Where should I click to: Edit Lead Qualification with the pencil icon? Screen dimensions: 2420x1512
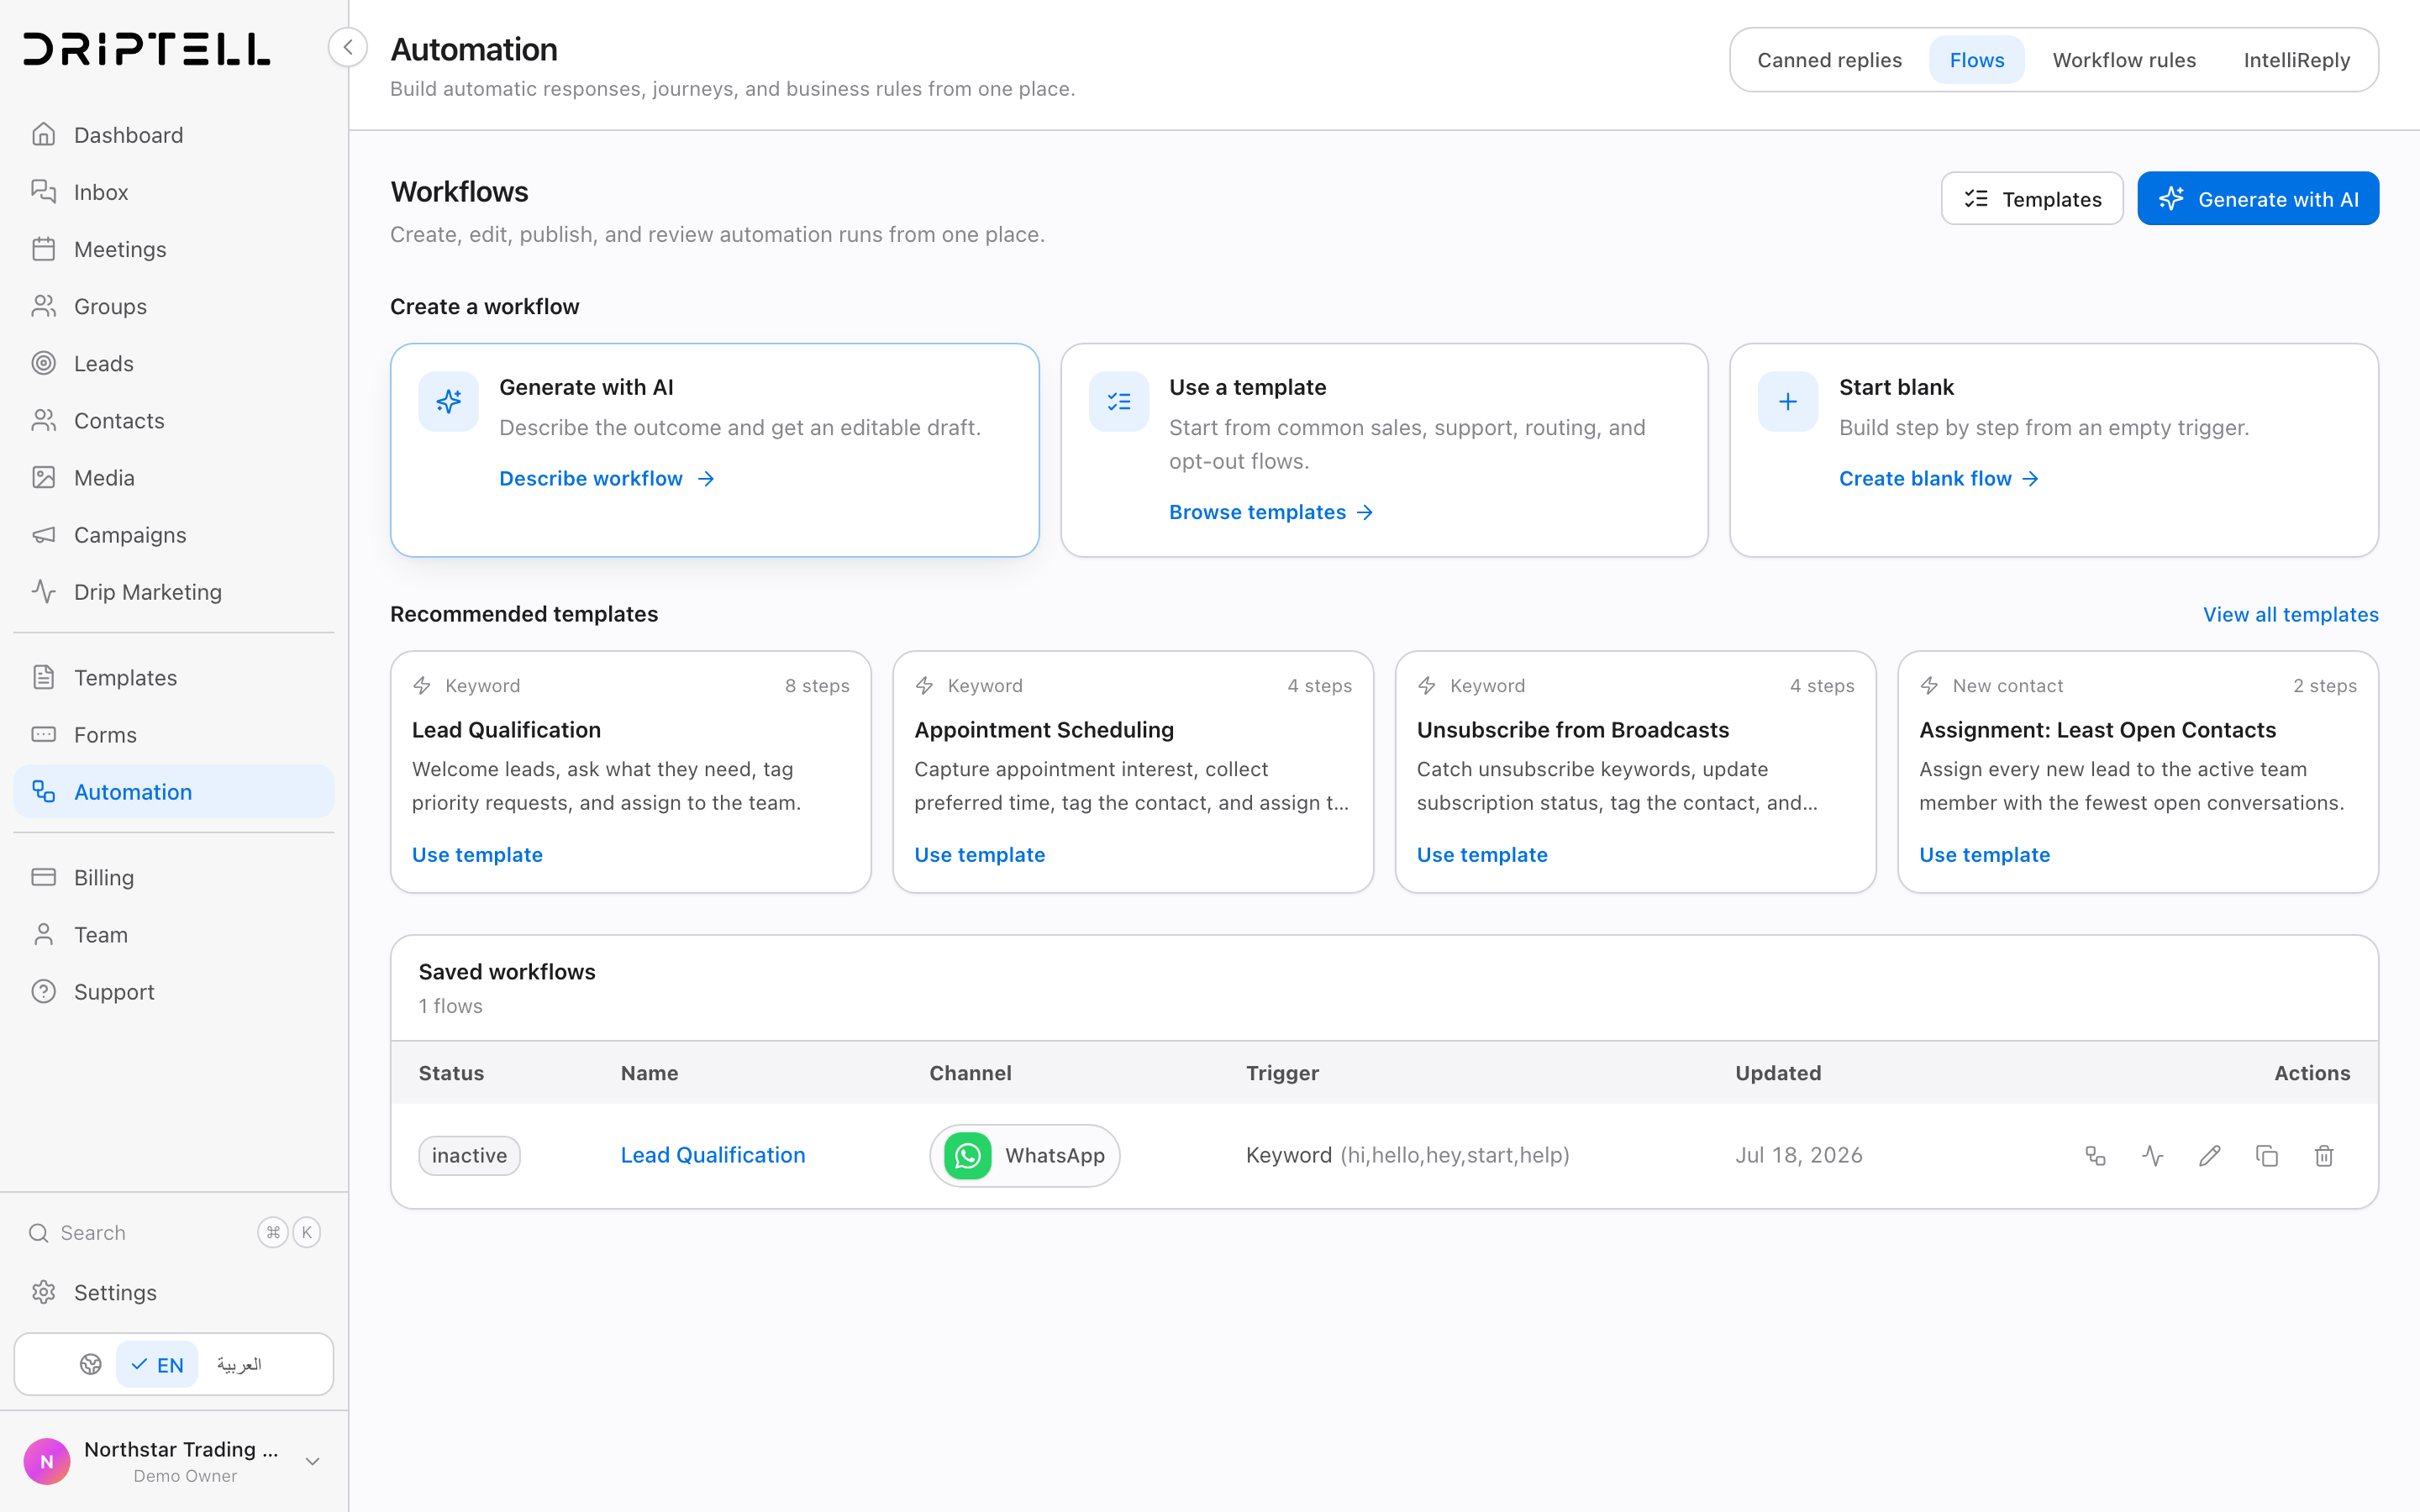(x=2210, y=1156)
